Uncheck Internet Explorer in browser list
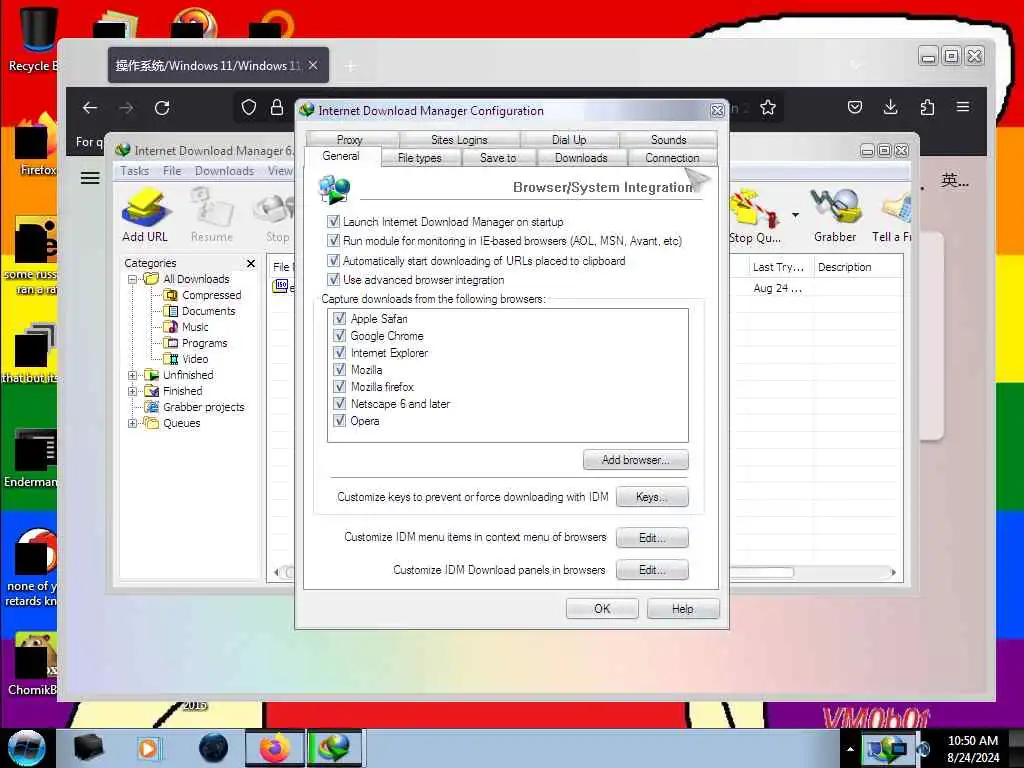 click(x=339, y=352)
